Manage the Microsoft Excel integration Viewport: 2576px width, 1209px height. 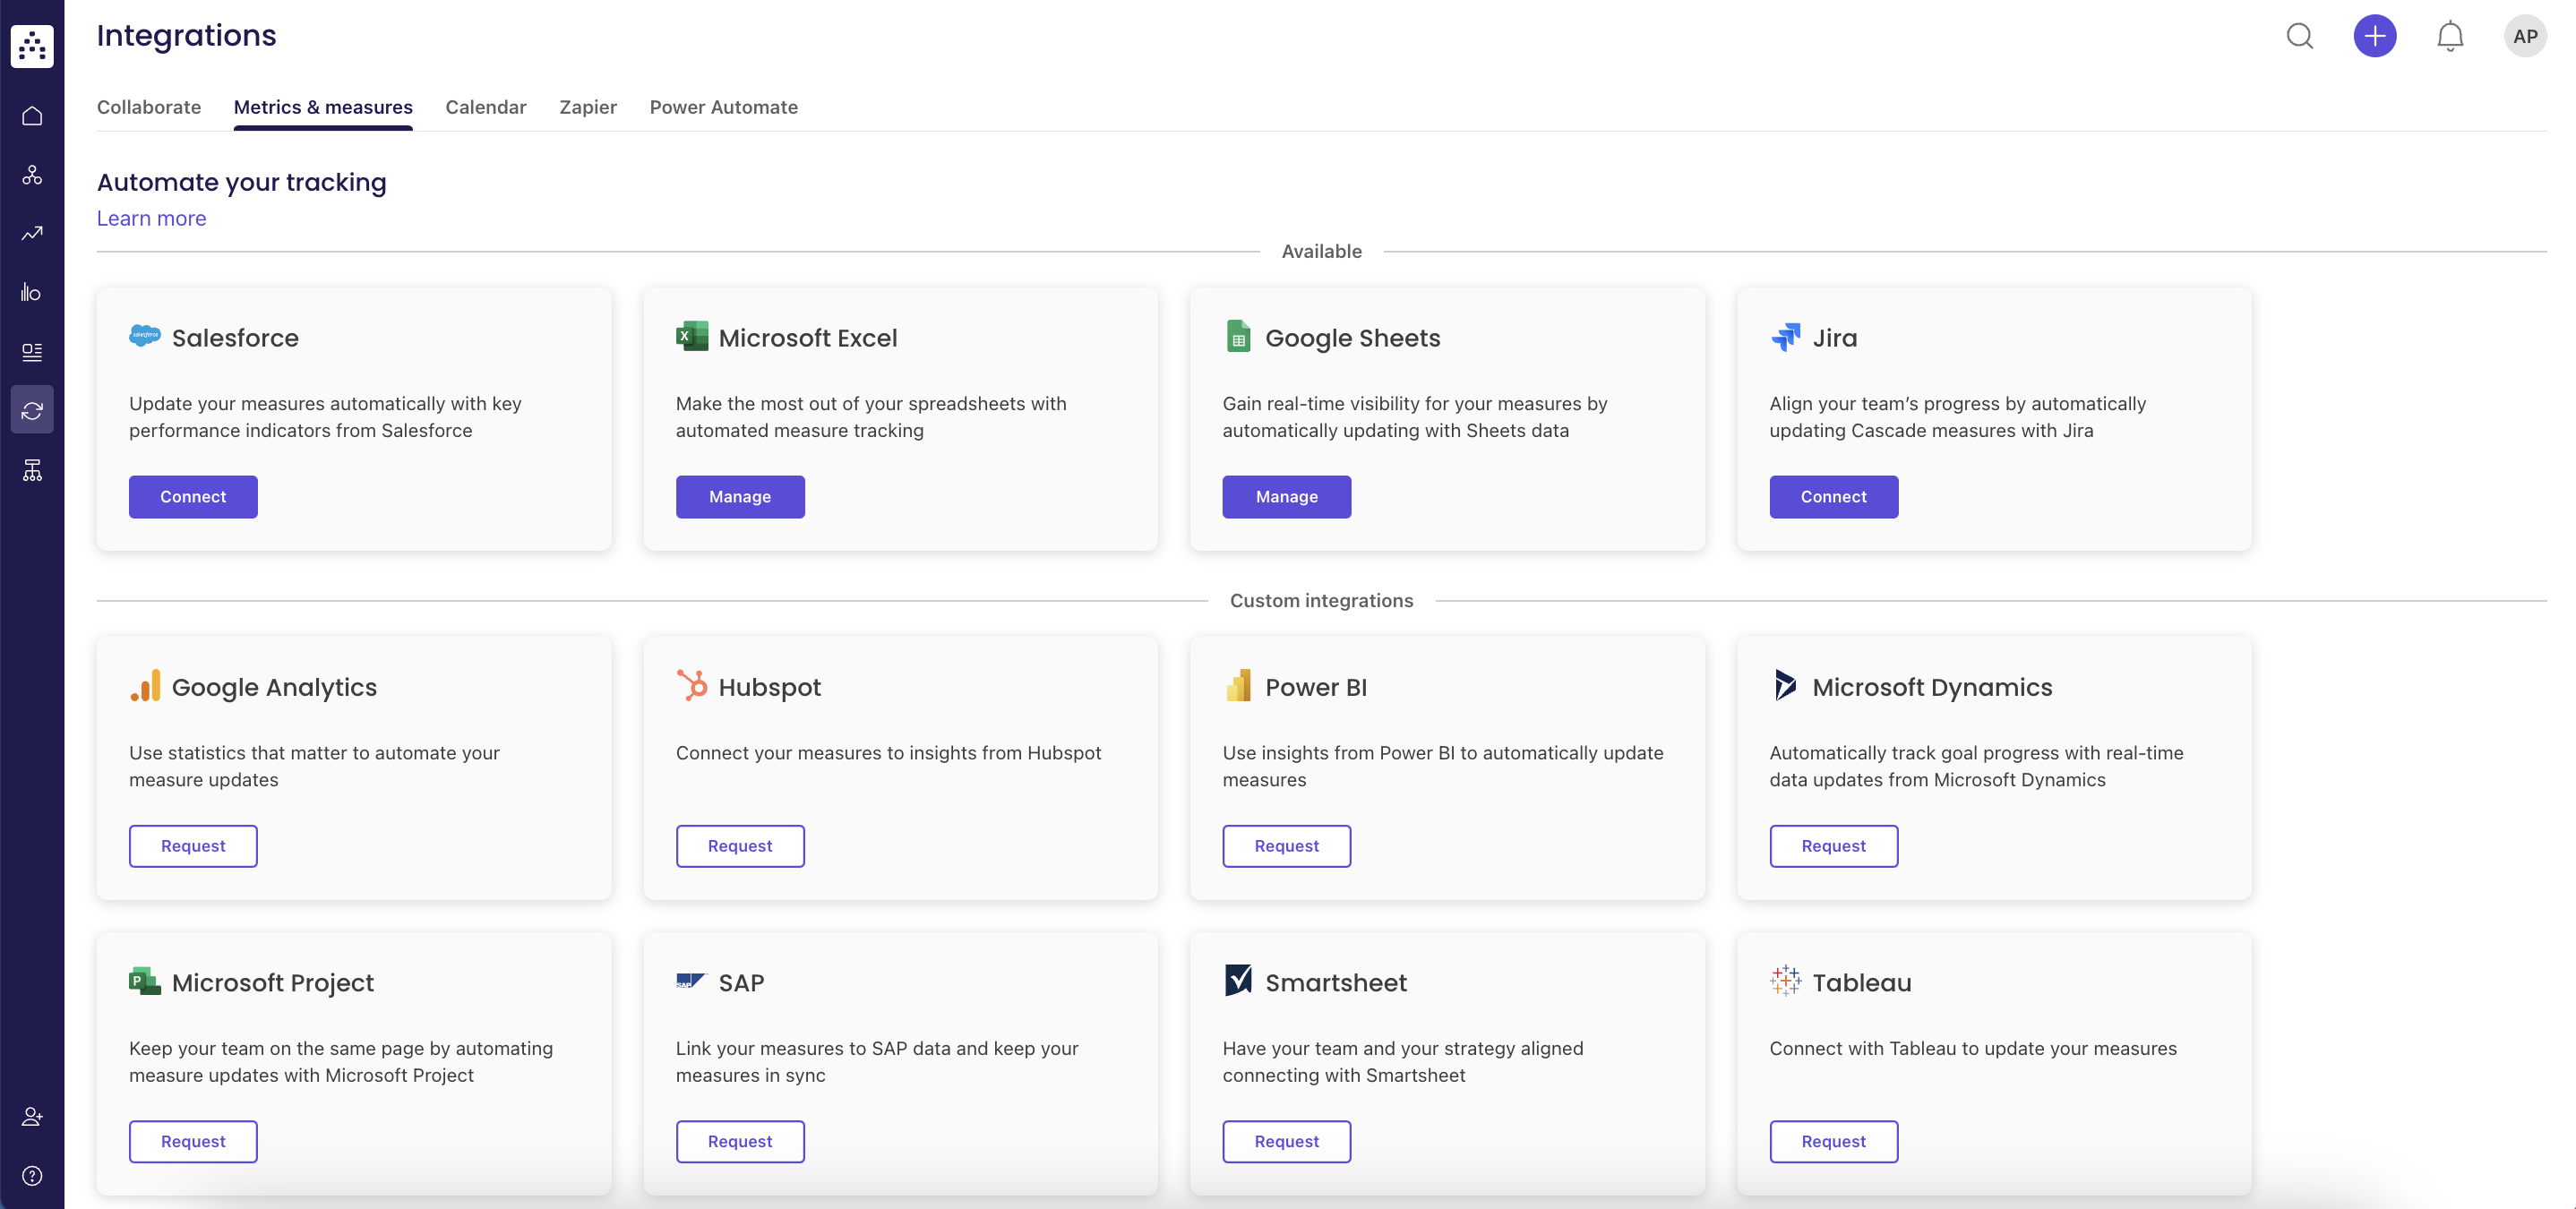[740, 496]
